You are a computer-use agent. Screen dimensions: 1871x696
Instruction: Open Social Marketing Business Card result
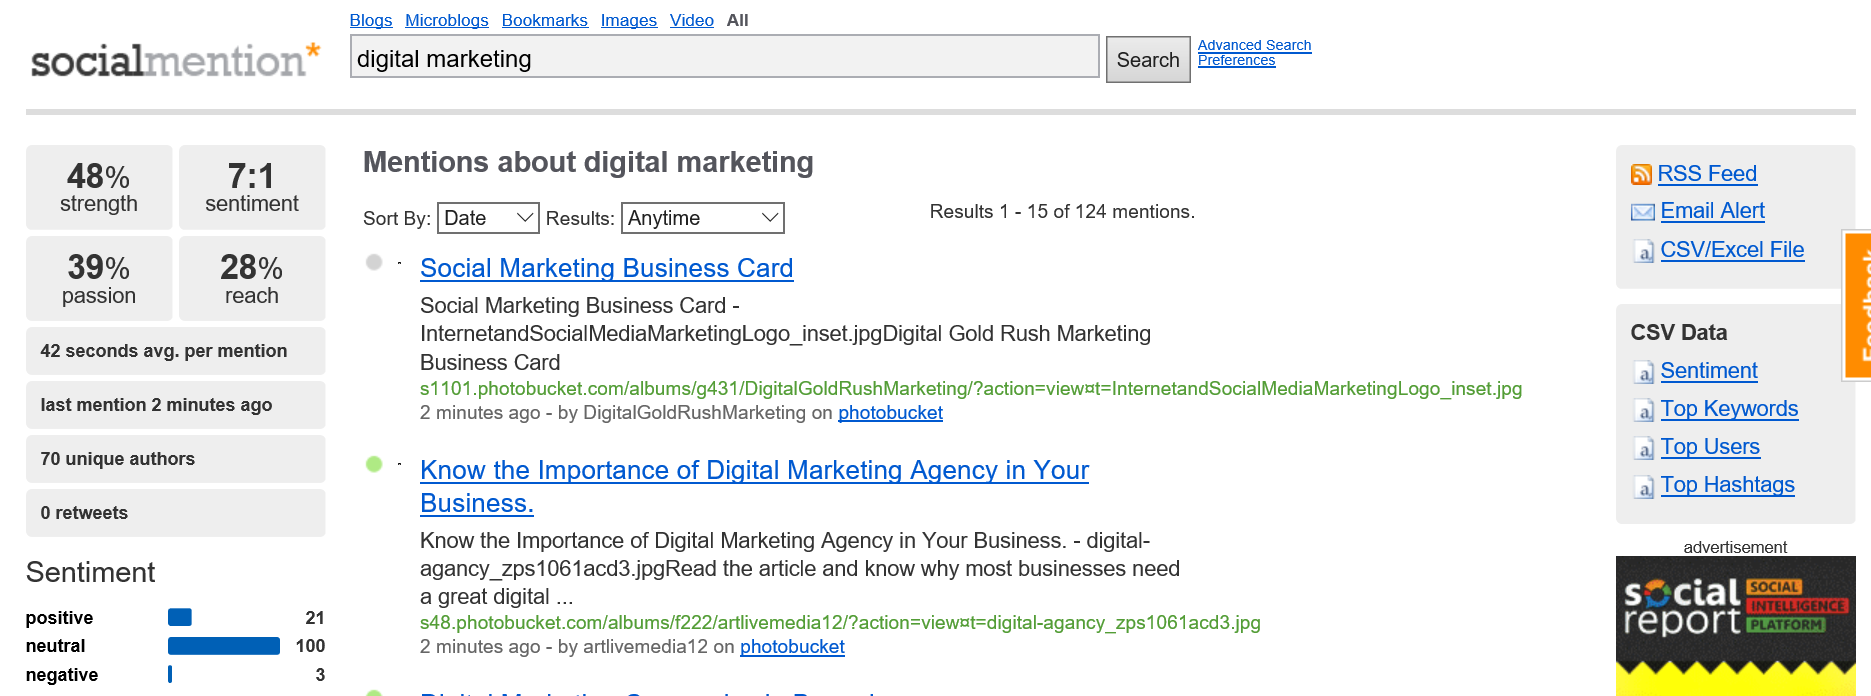click(606, 268)
